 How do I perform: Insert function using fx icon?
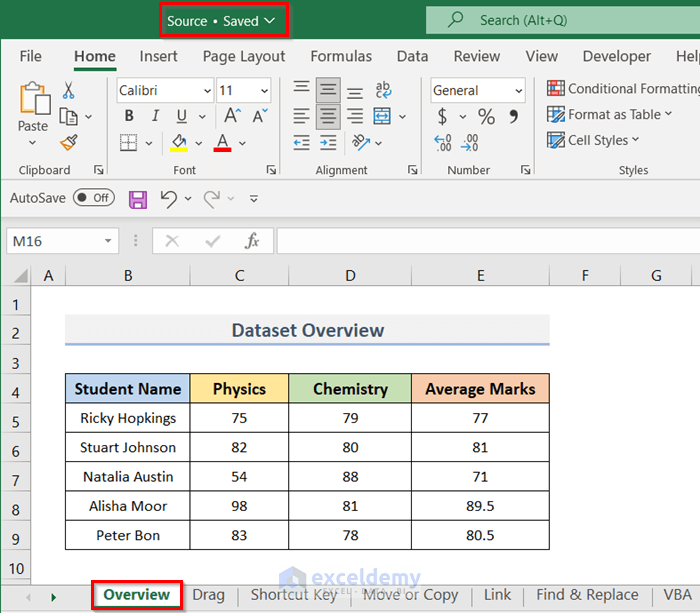(252, 241)
